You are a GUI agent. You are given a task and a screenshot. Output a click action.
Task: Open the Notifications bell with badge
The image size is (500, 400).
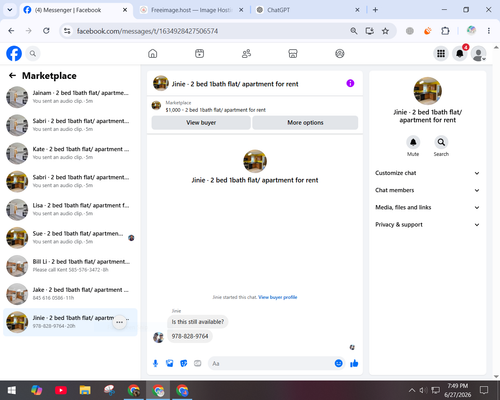coord(460,53)
